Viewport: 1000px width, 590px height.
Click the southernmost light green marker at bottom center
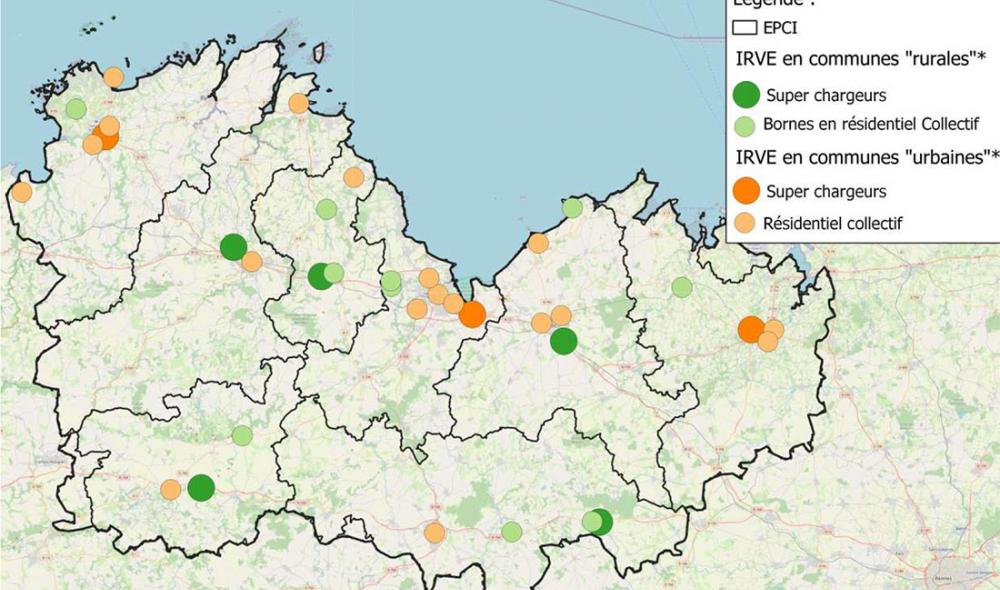(511, 531)
